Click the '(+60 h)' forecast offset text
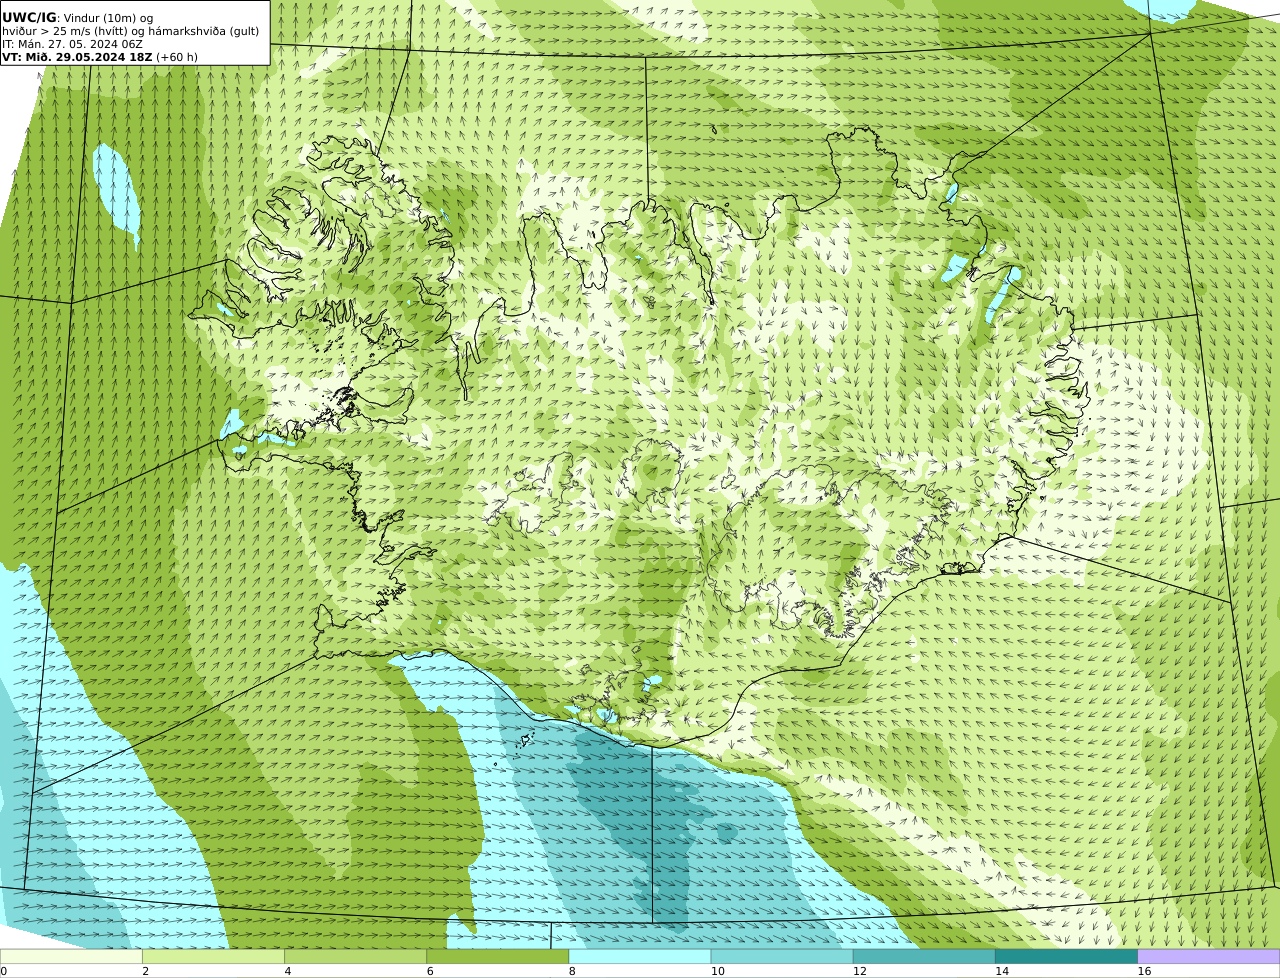This screenshot has width=1280, height=978. tap(177, 57)
